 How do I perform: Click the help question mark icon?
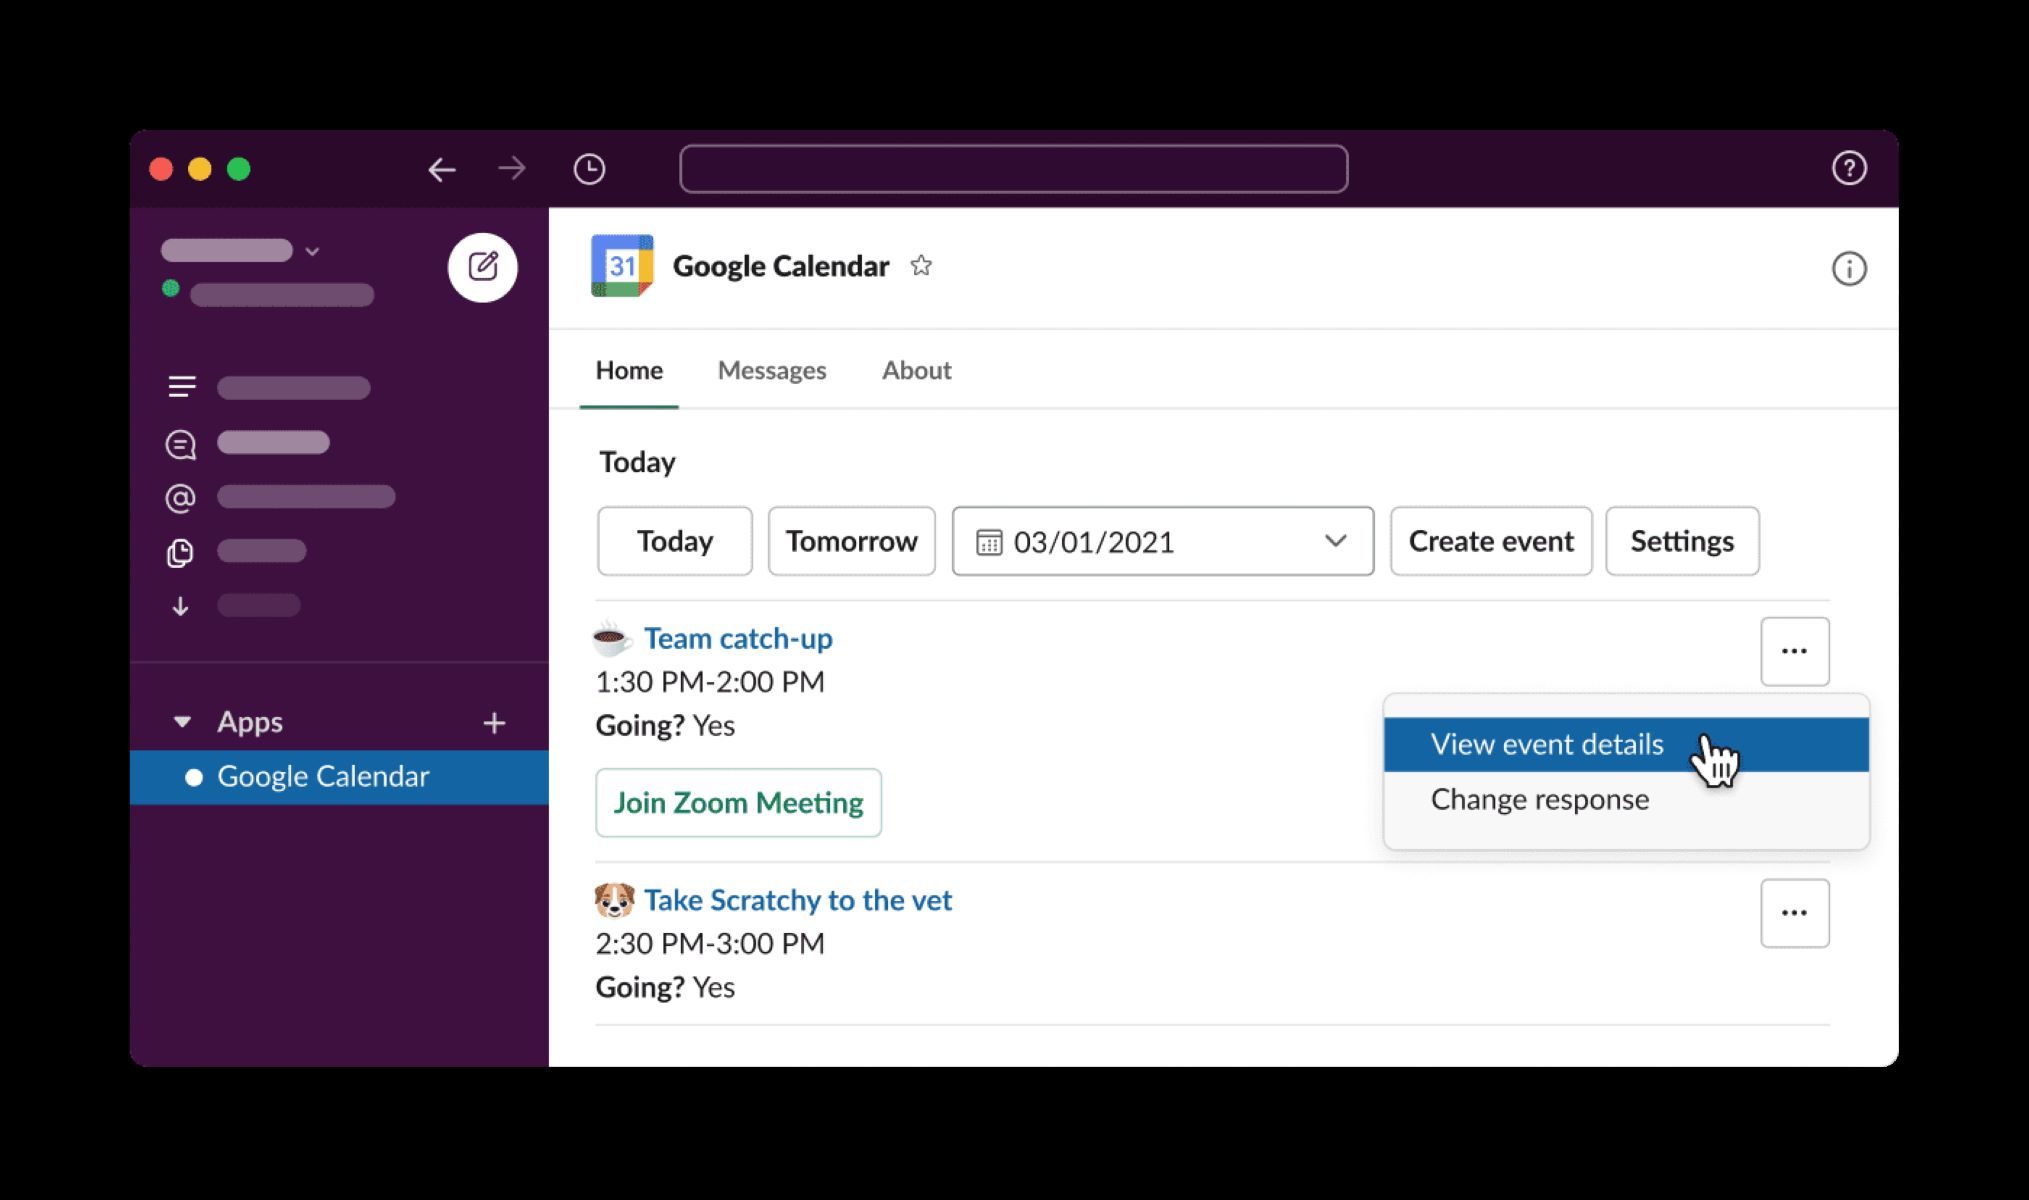1851,169
